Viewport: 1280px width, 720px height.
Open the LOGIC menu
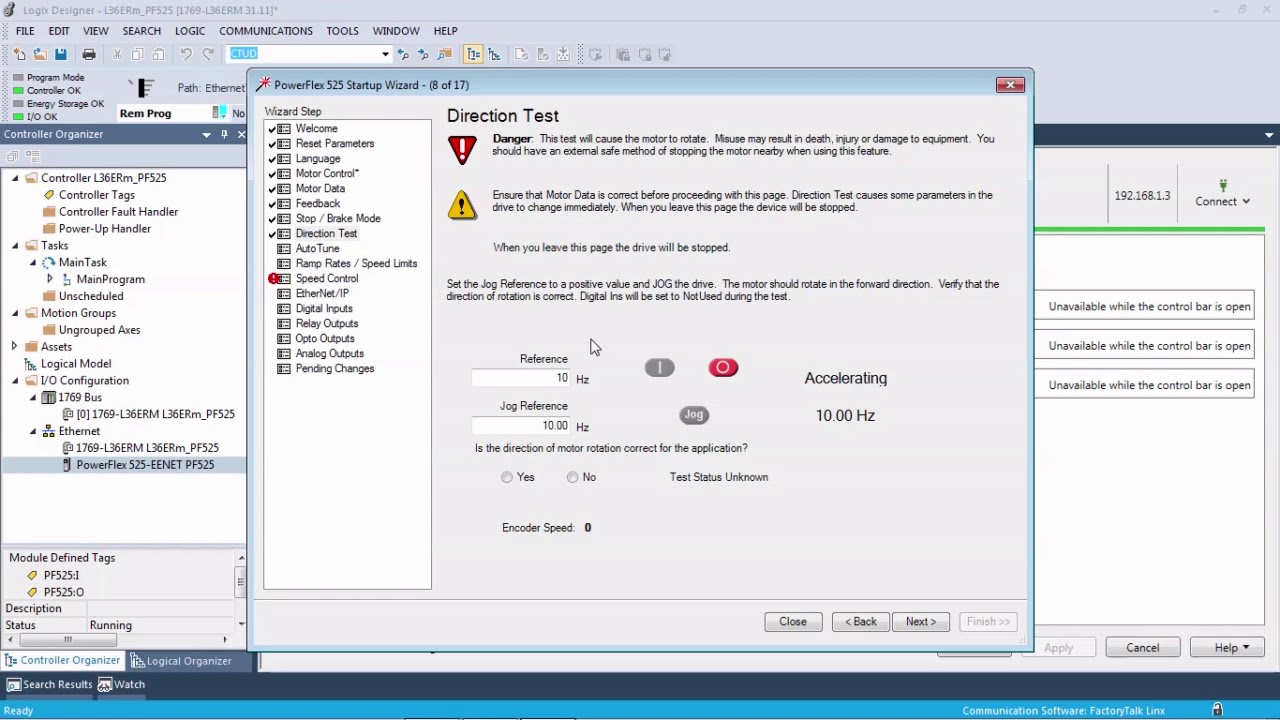[x=190, y=31]
